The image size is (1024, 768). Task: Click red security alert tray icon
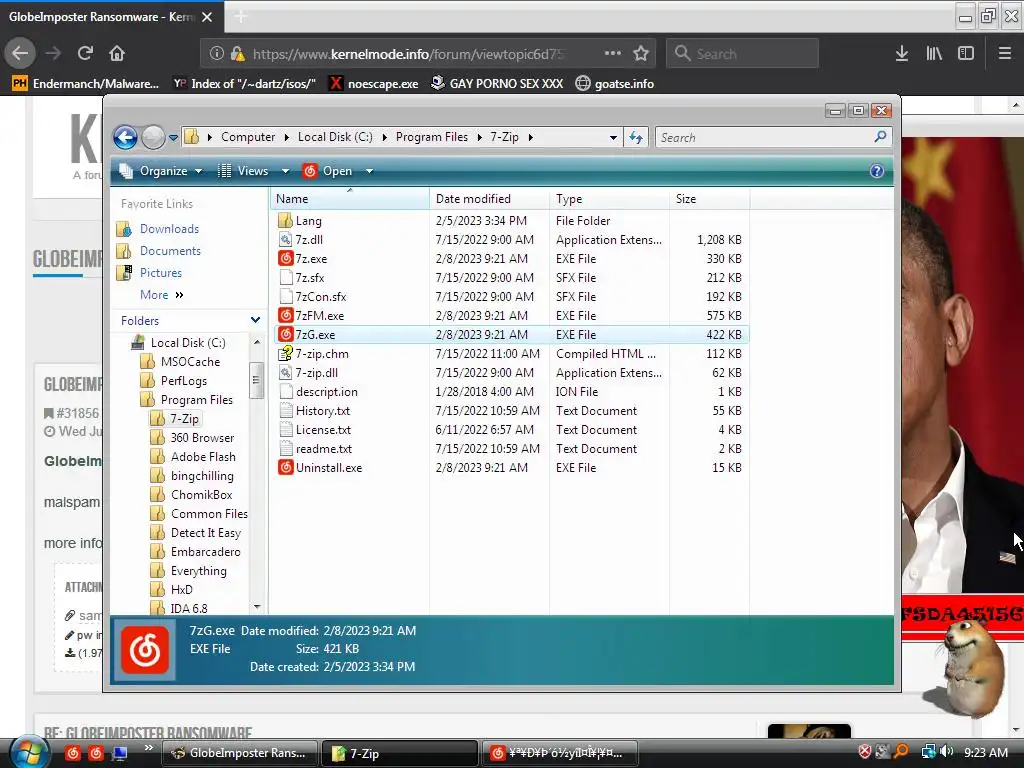(865, 752)
